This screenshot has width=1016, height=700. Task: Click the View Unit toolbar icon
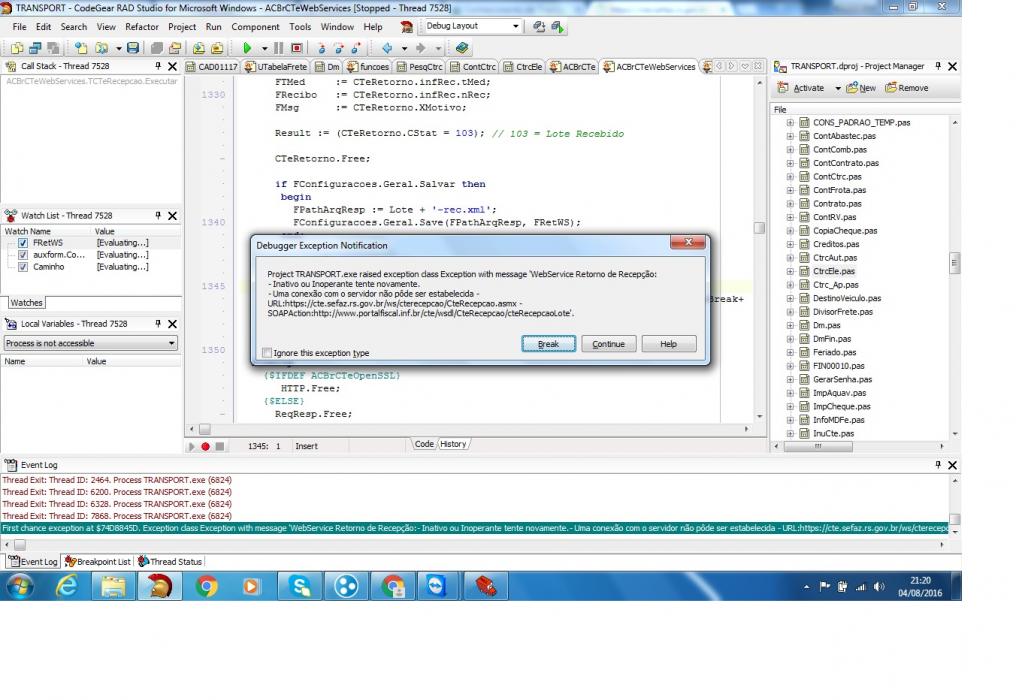[x=17, y=48]
